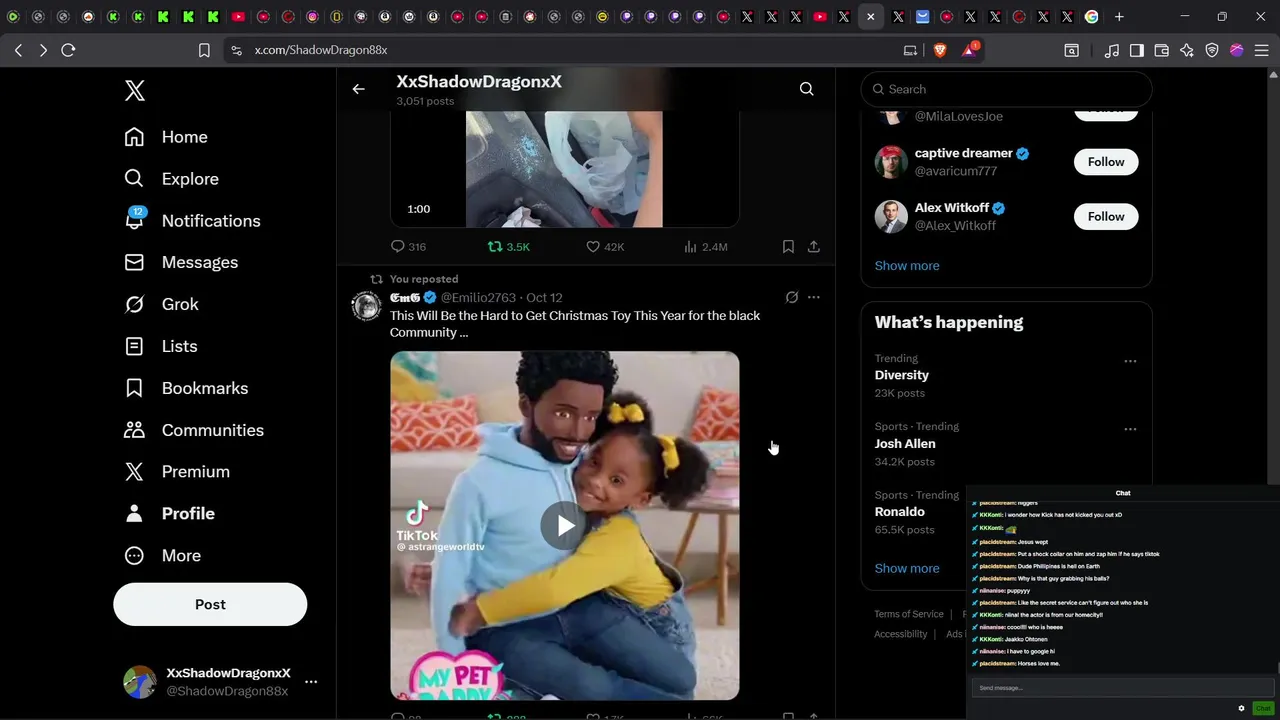View analytics of 2.4M views post
1280x720 pixels.
pyautogui.click(x=705, y=246)
